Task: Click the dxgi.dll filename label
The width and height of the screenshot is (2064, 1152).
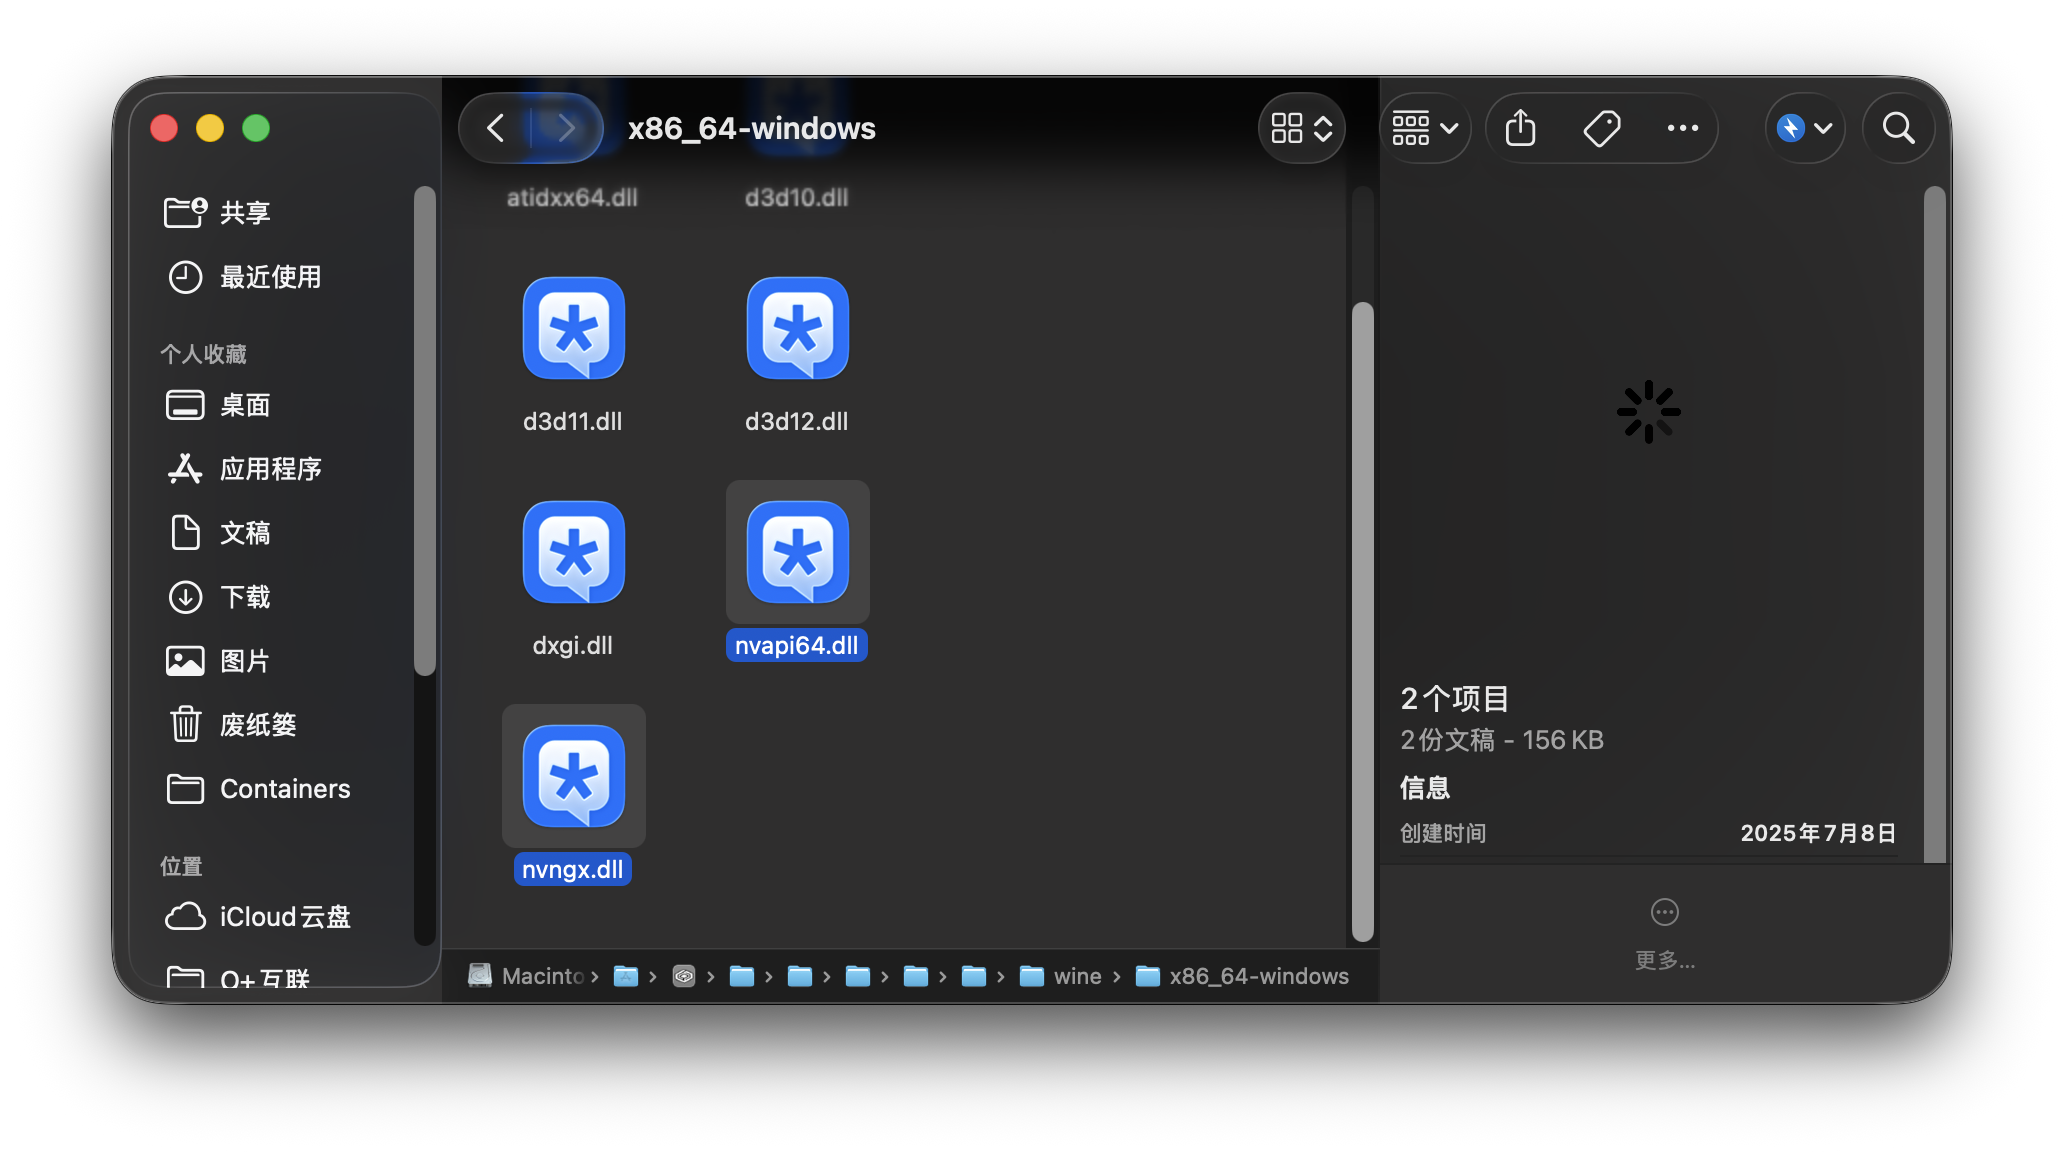Action: (573, 645)
